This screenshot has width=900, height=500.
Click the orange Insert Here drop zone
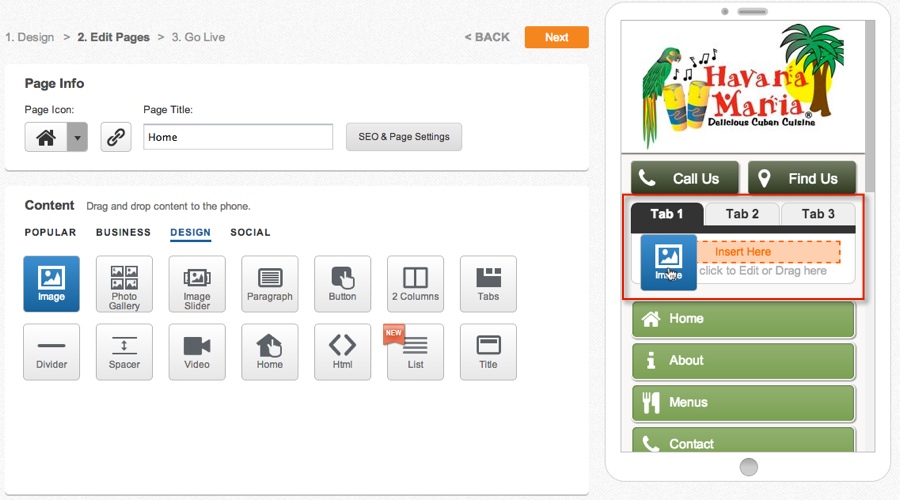click(769, 251)
